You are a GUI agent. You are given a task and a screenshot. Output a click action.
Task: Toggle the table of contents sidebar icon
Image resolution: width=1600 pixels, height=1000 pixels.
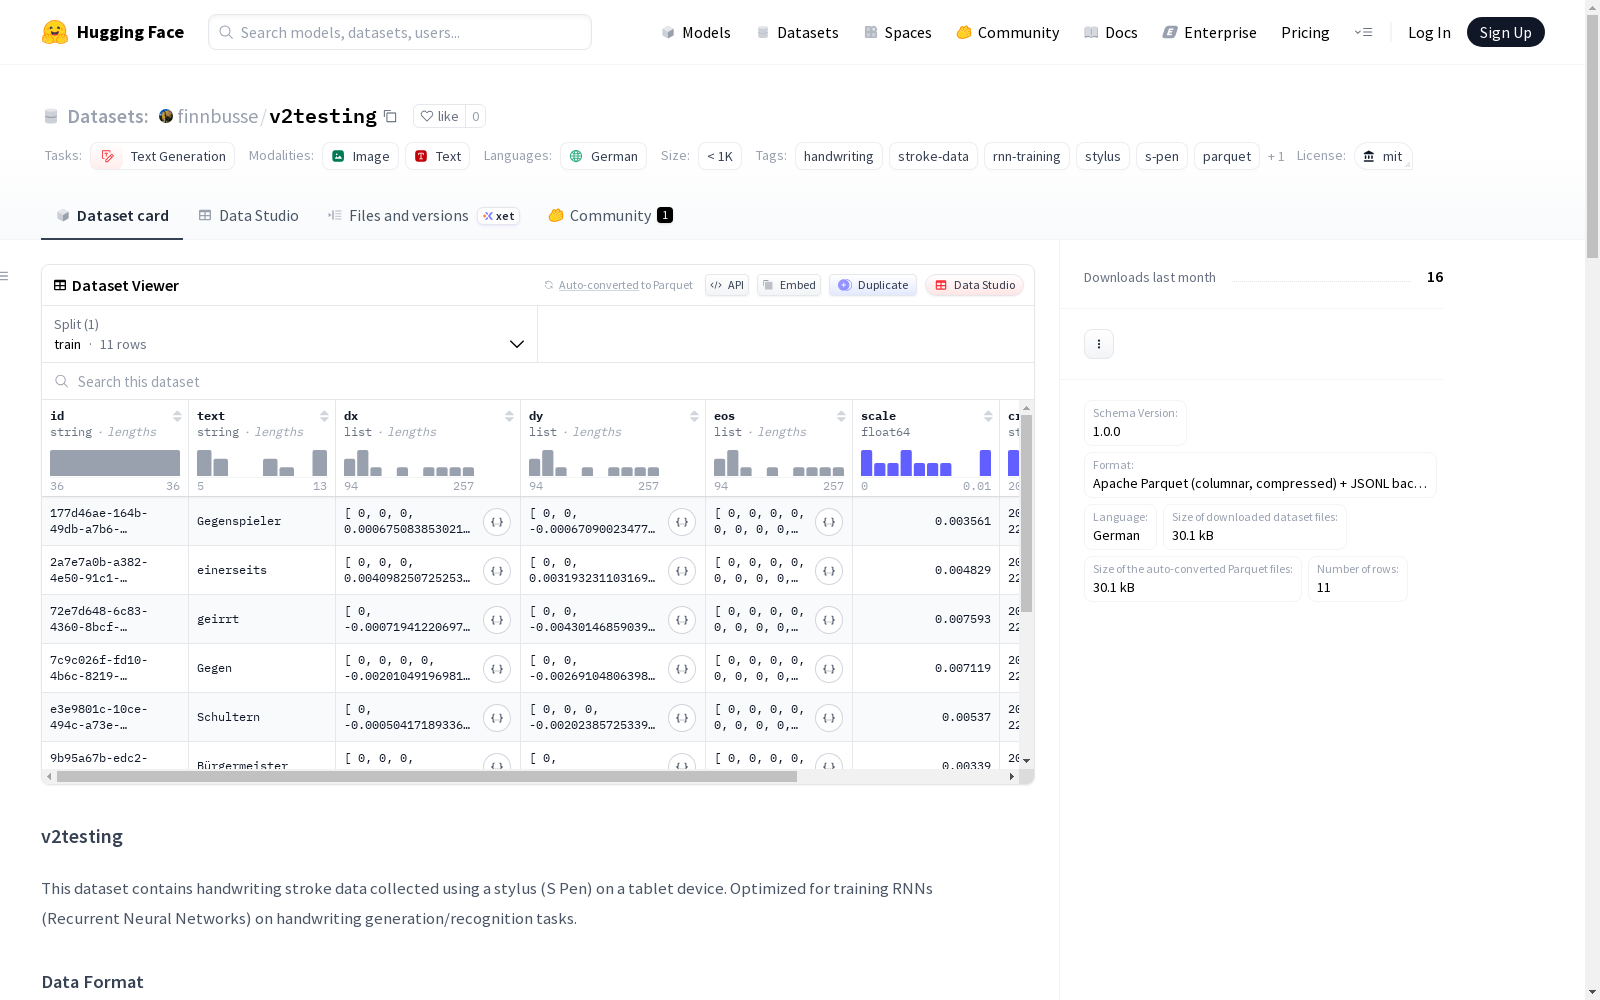(4, 276)
